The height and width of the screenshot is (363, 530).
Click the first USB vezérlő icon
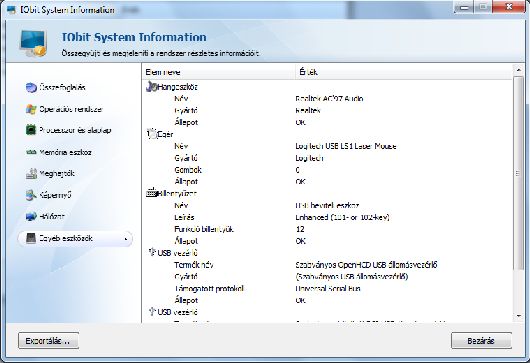[x=152, y=252]
